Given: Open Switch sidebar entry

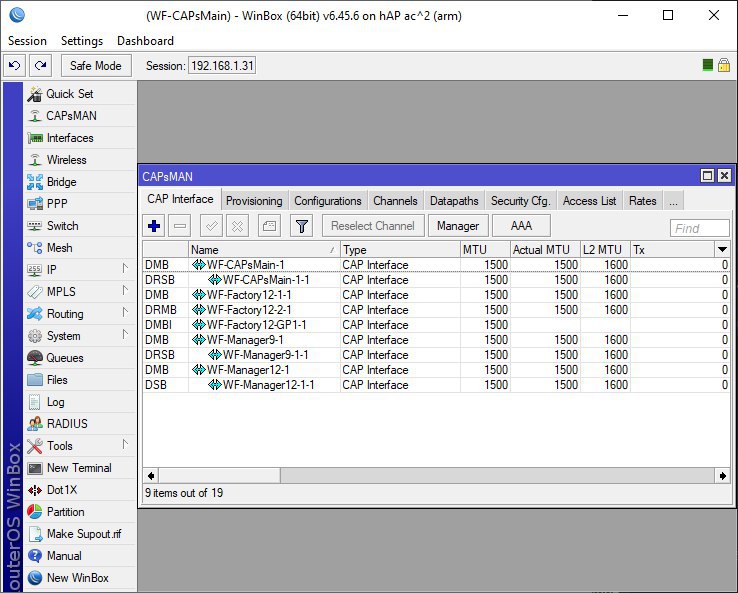Looking at the screenshot, I should click(x=79, y=226).
